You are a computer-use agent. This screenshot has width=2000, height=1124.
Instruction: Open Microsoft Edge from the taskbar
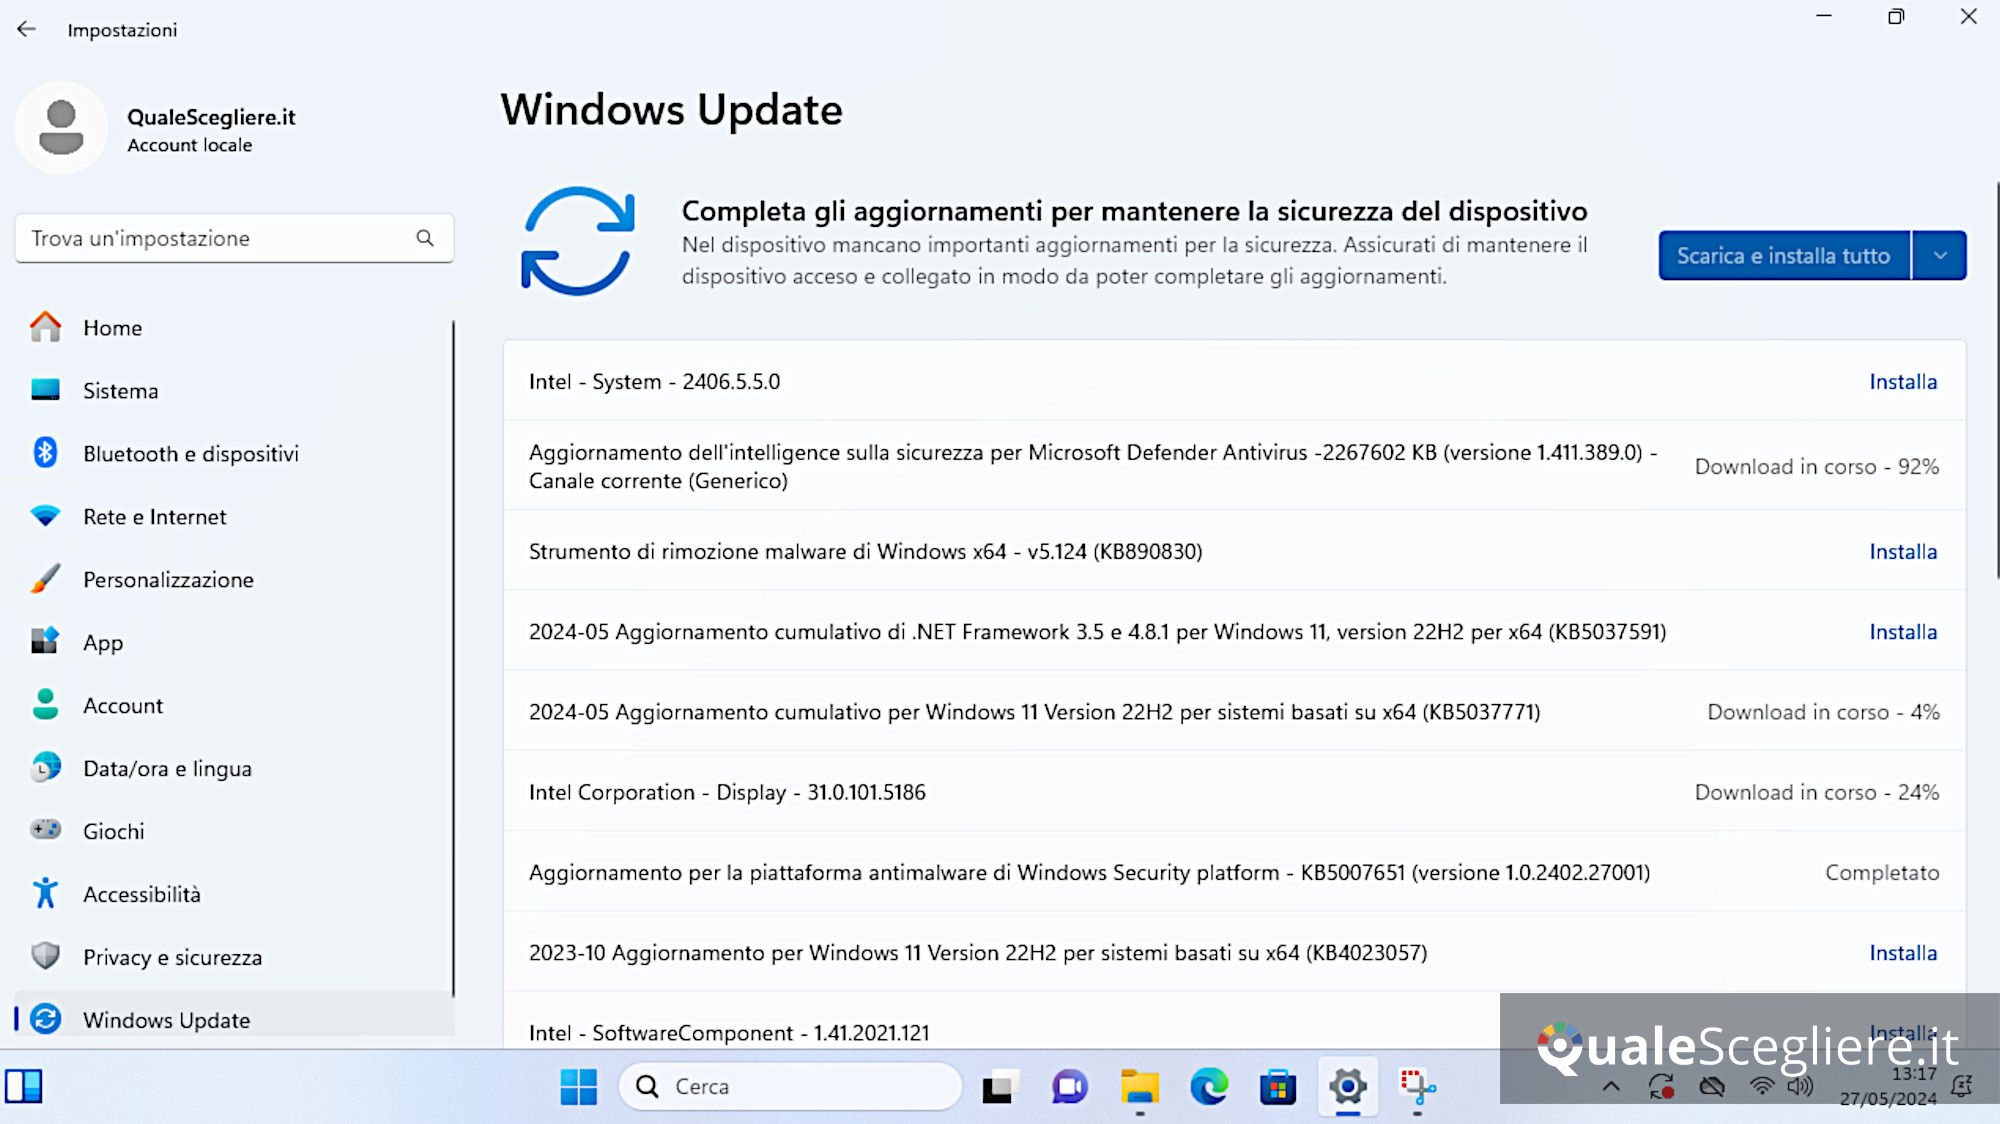tap(1208, 1086)
